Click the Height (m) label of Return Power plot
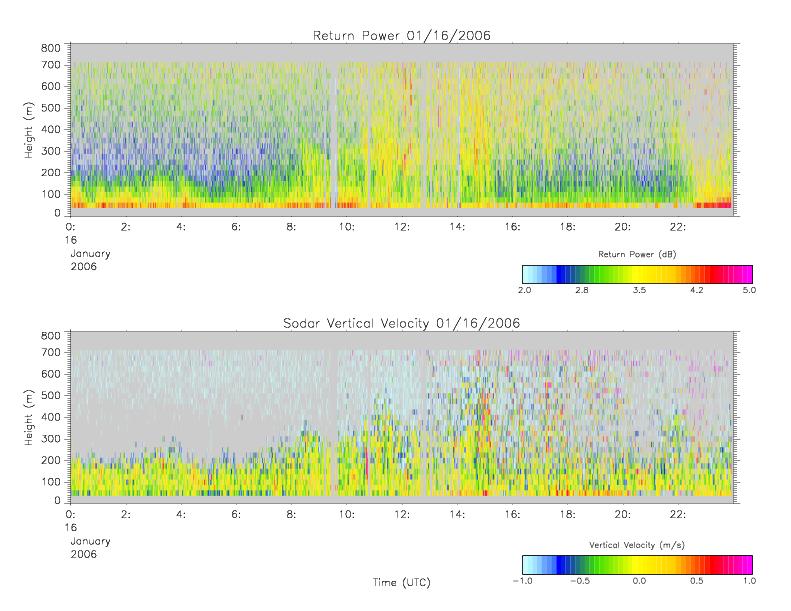 29,130
